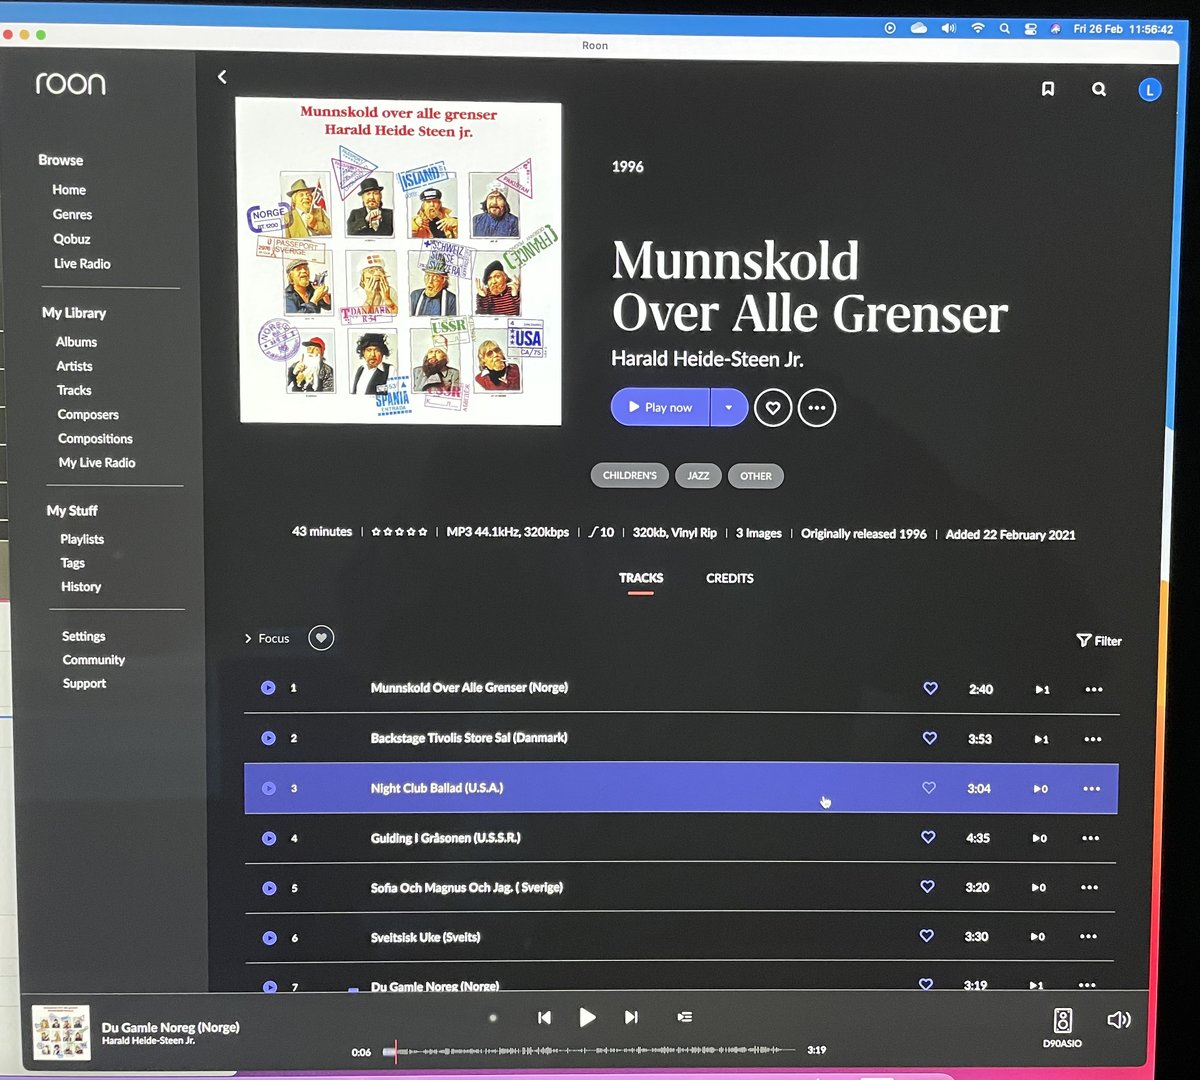
Task: Open the play queue icon in footer
Action: (685, 1017)
